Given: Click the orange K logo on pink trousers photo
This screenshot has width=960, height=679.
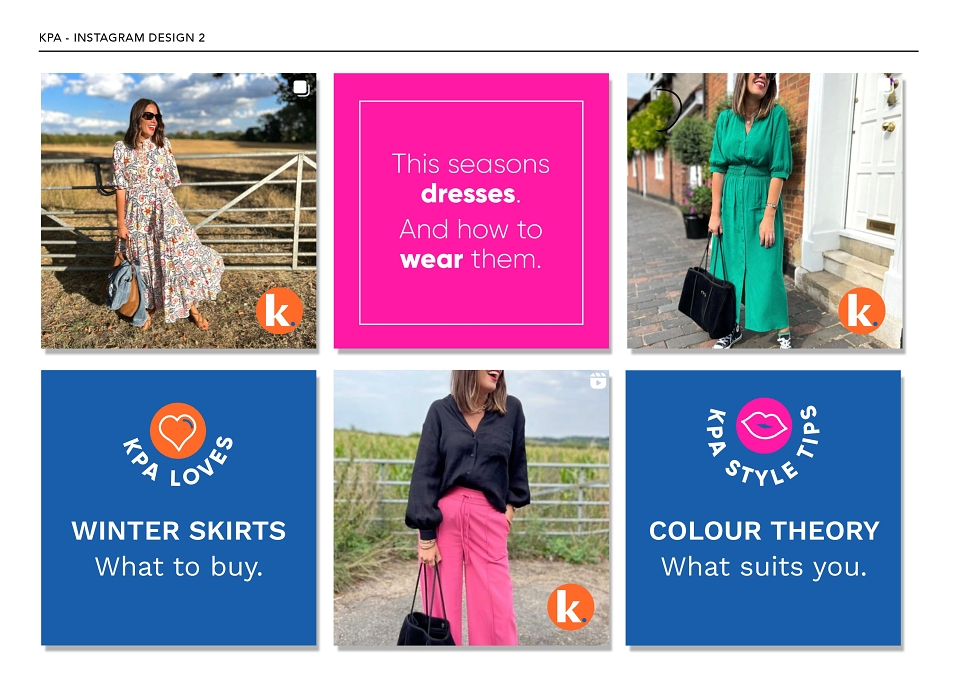Looking at the screenshot, I should (x=571, y=607).
